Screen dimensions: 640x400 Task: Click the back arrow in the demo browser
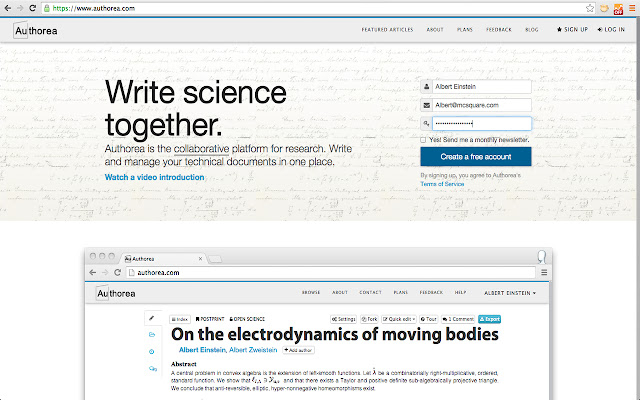coord(93,273)
